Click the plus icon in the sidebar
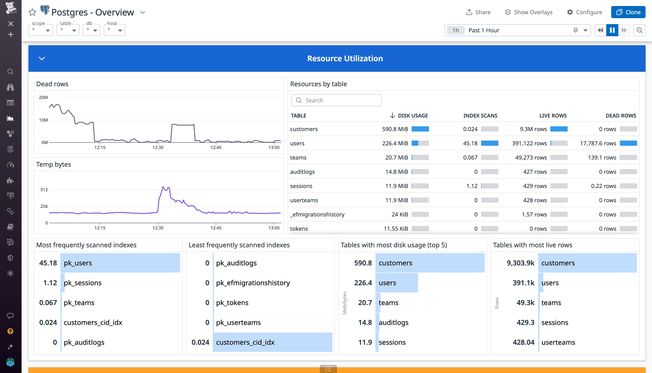 [11, 35]
